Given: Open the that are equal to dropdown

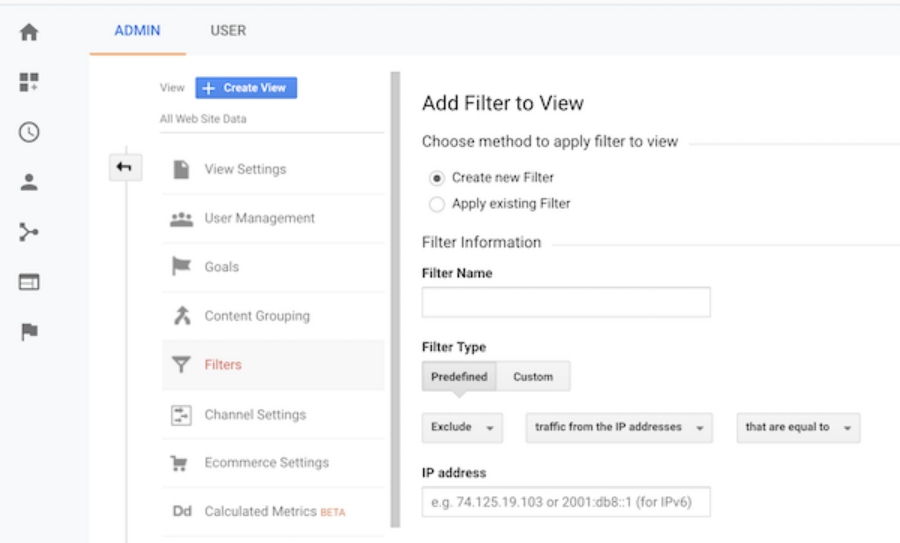Looking at the screenshot, I should [x=797, y=427].
